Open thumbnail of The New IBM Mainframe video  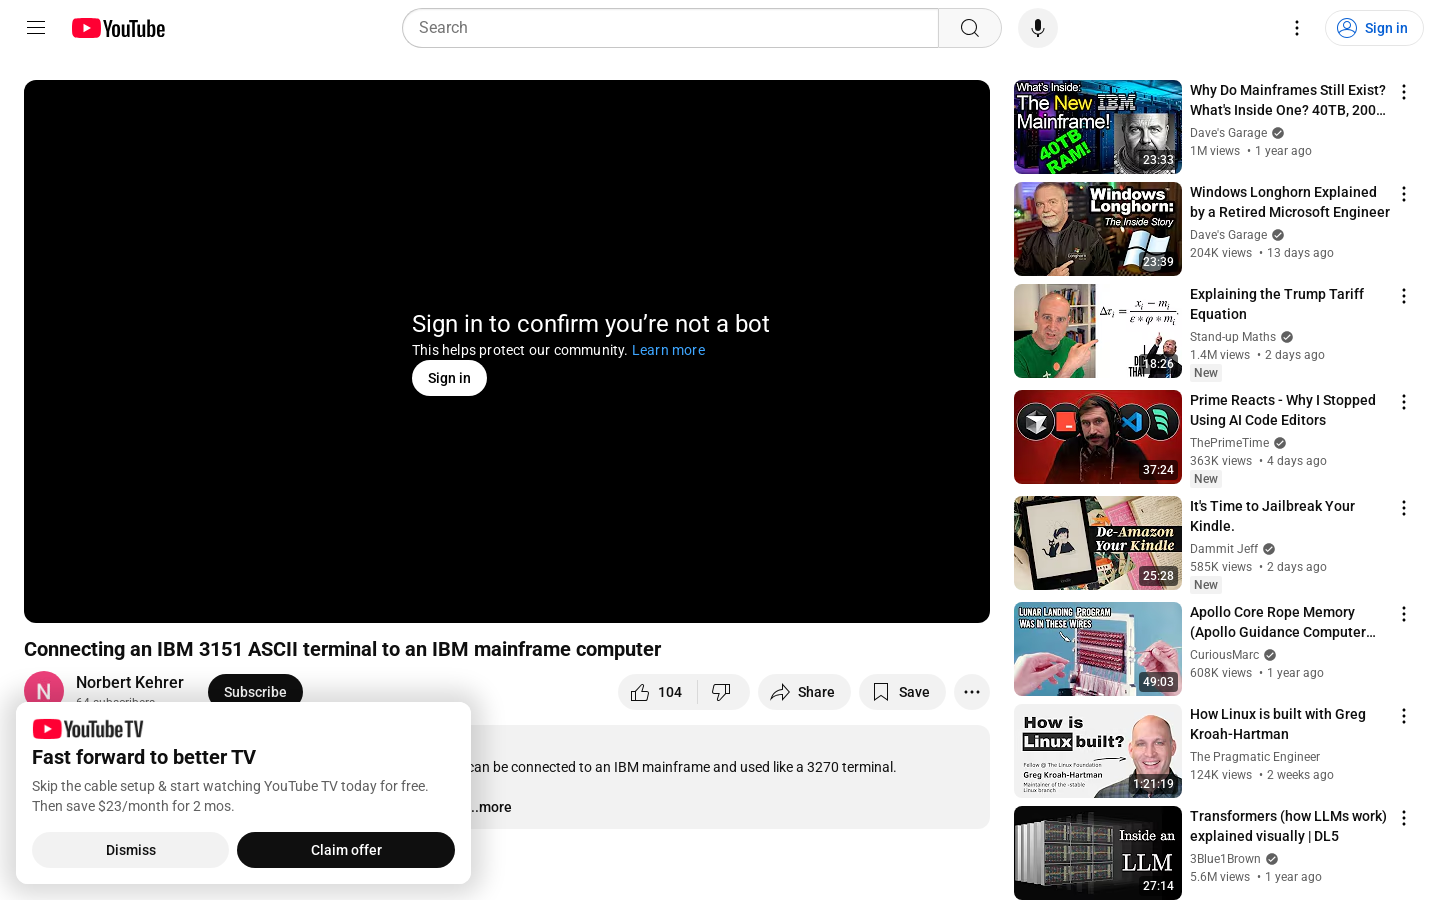pyautogui.click(x=1098, y=127)
